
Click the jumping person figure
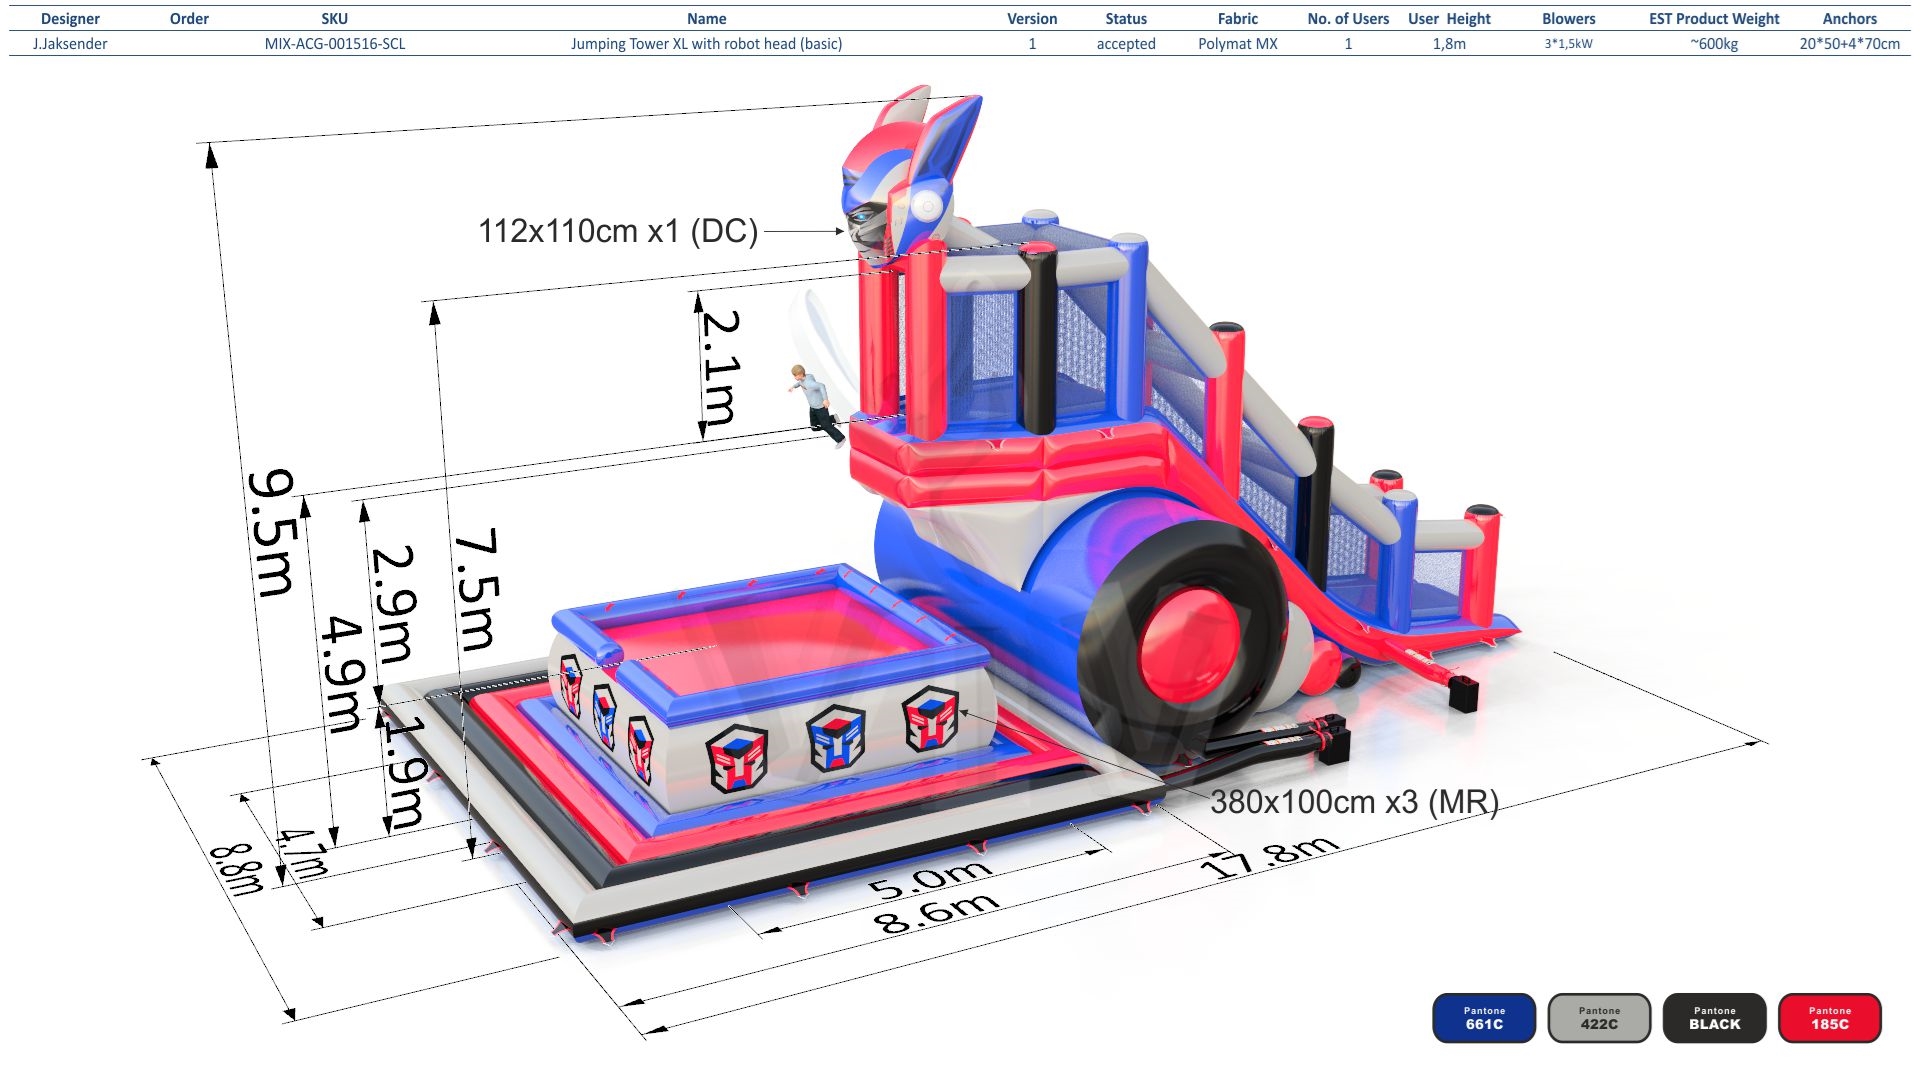[x=817, y=404]
